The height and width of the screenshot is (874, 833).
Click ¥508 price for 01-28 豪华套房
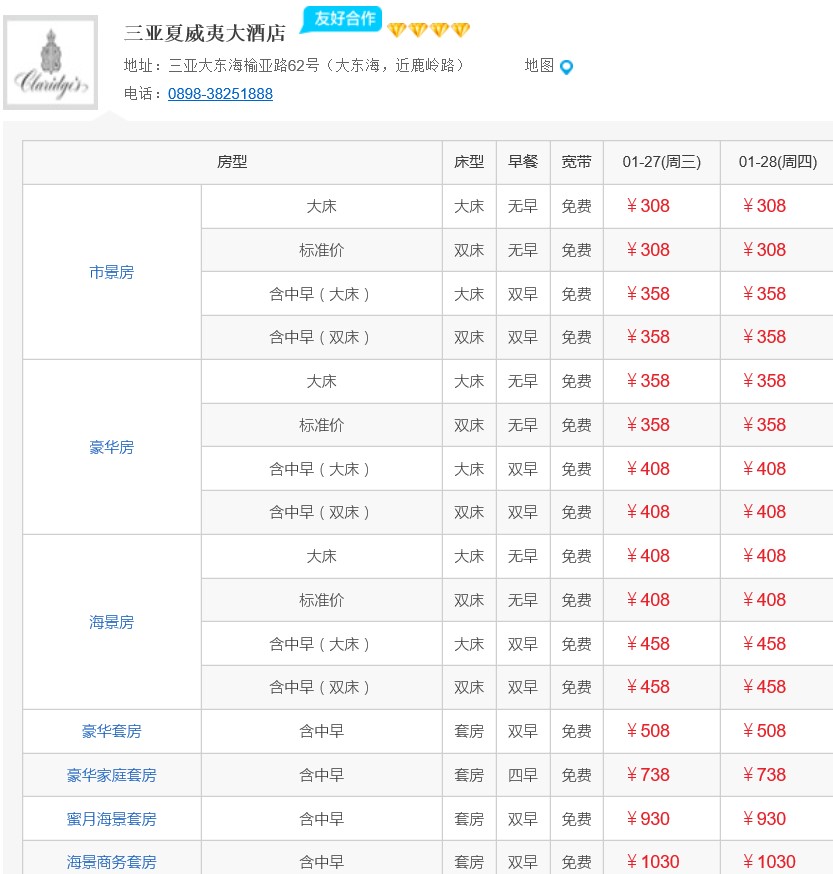(764, 731)
